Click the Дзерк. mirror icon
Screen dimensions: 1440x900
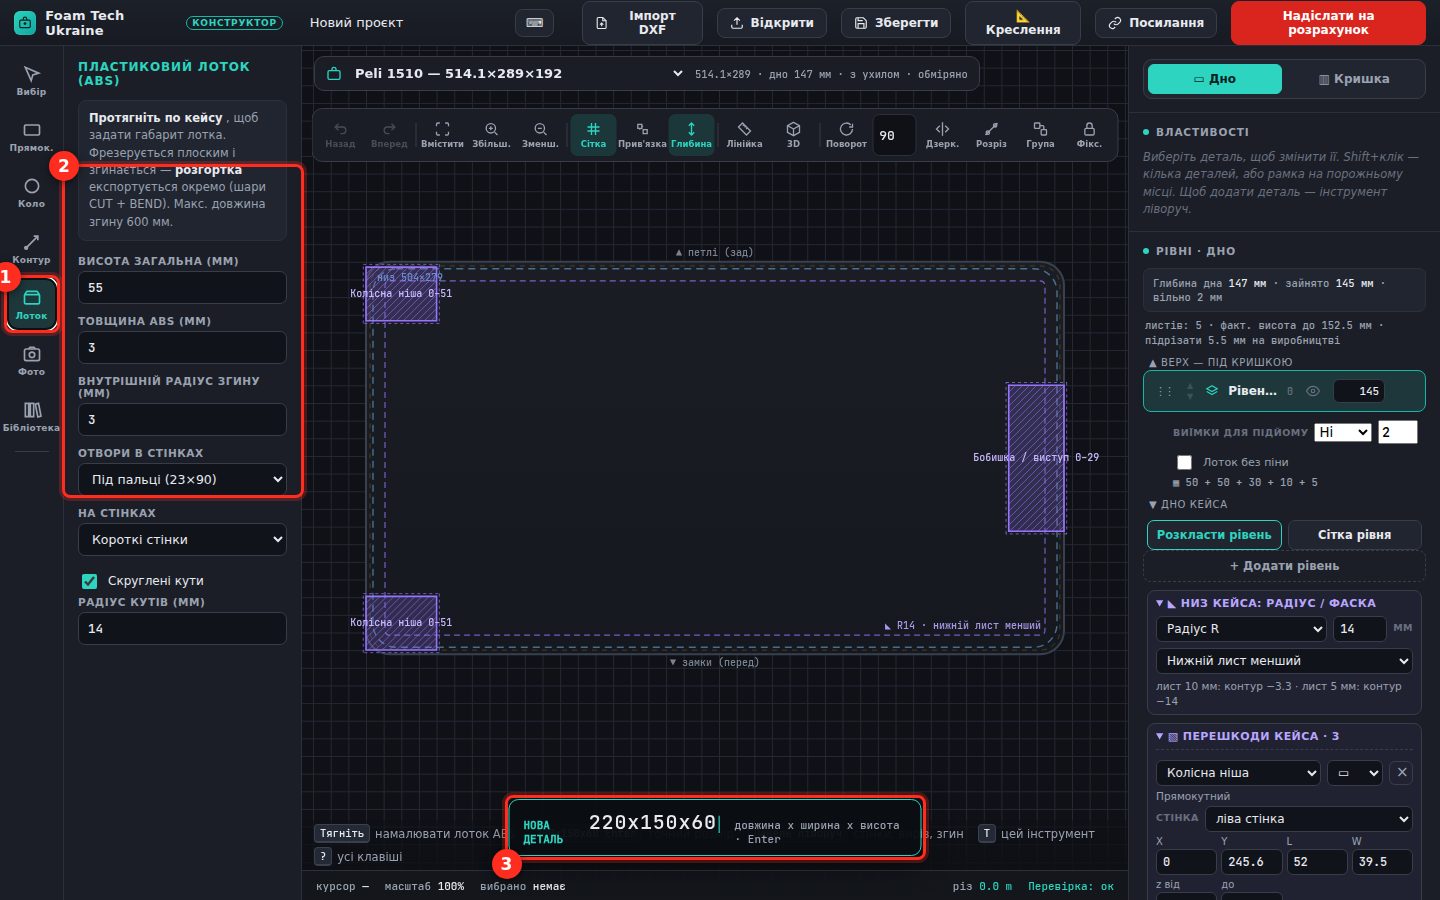tap(942, 135)
